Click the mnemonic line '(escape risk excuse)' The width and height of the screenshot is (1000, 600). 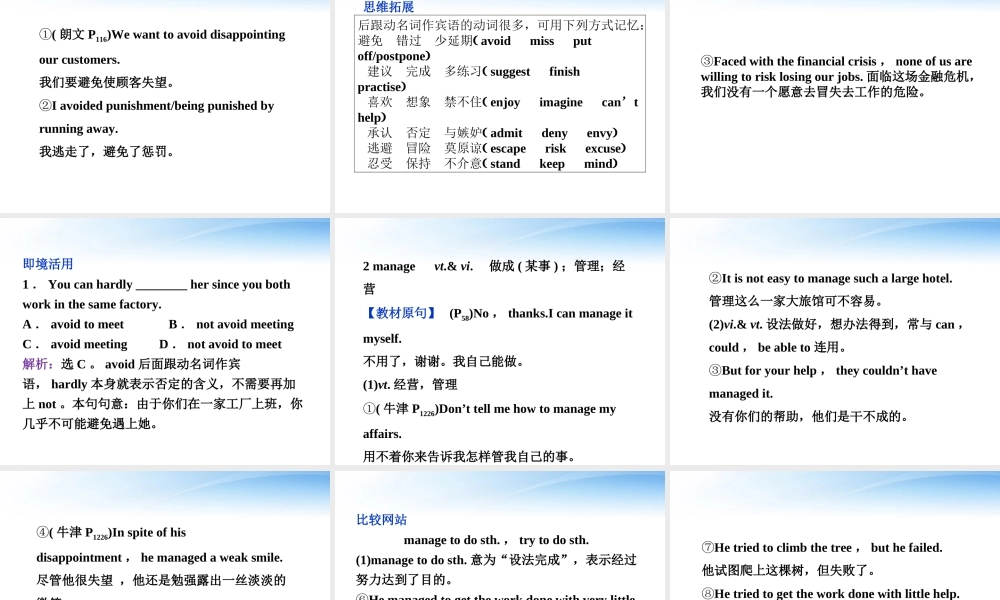click(x=554, y=148)
